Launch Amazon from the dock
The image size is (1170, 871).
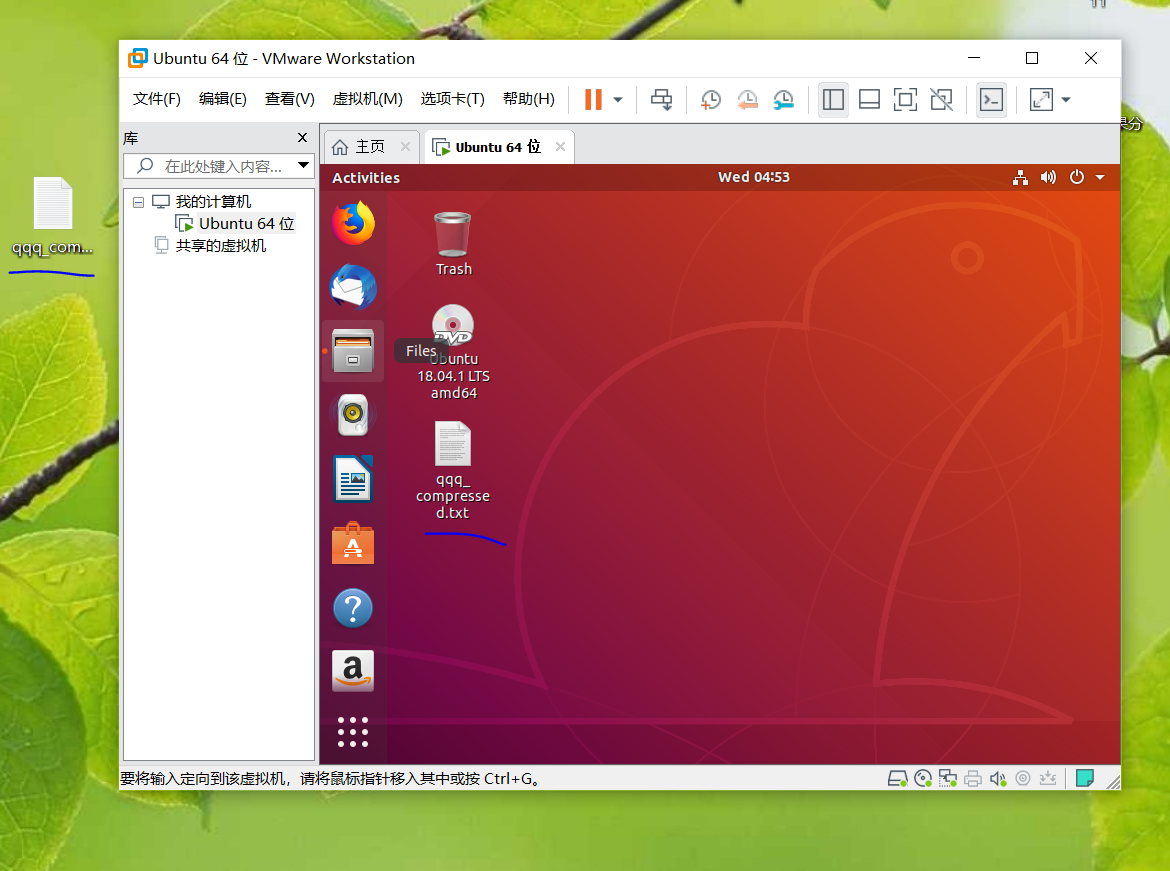tap(353, 671)
